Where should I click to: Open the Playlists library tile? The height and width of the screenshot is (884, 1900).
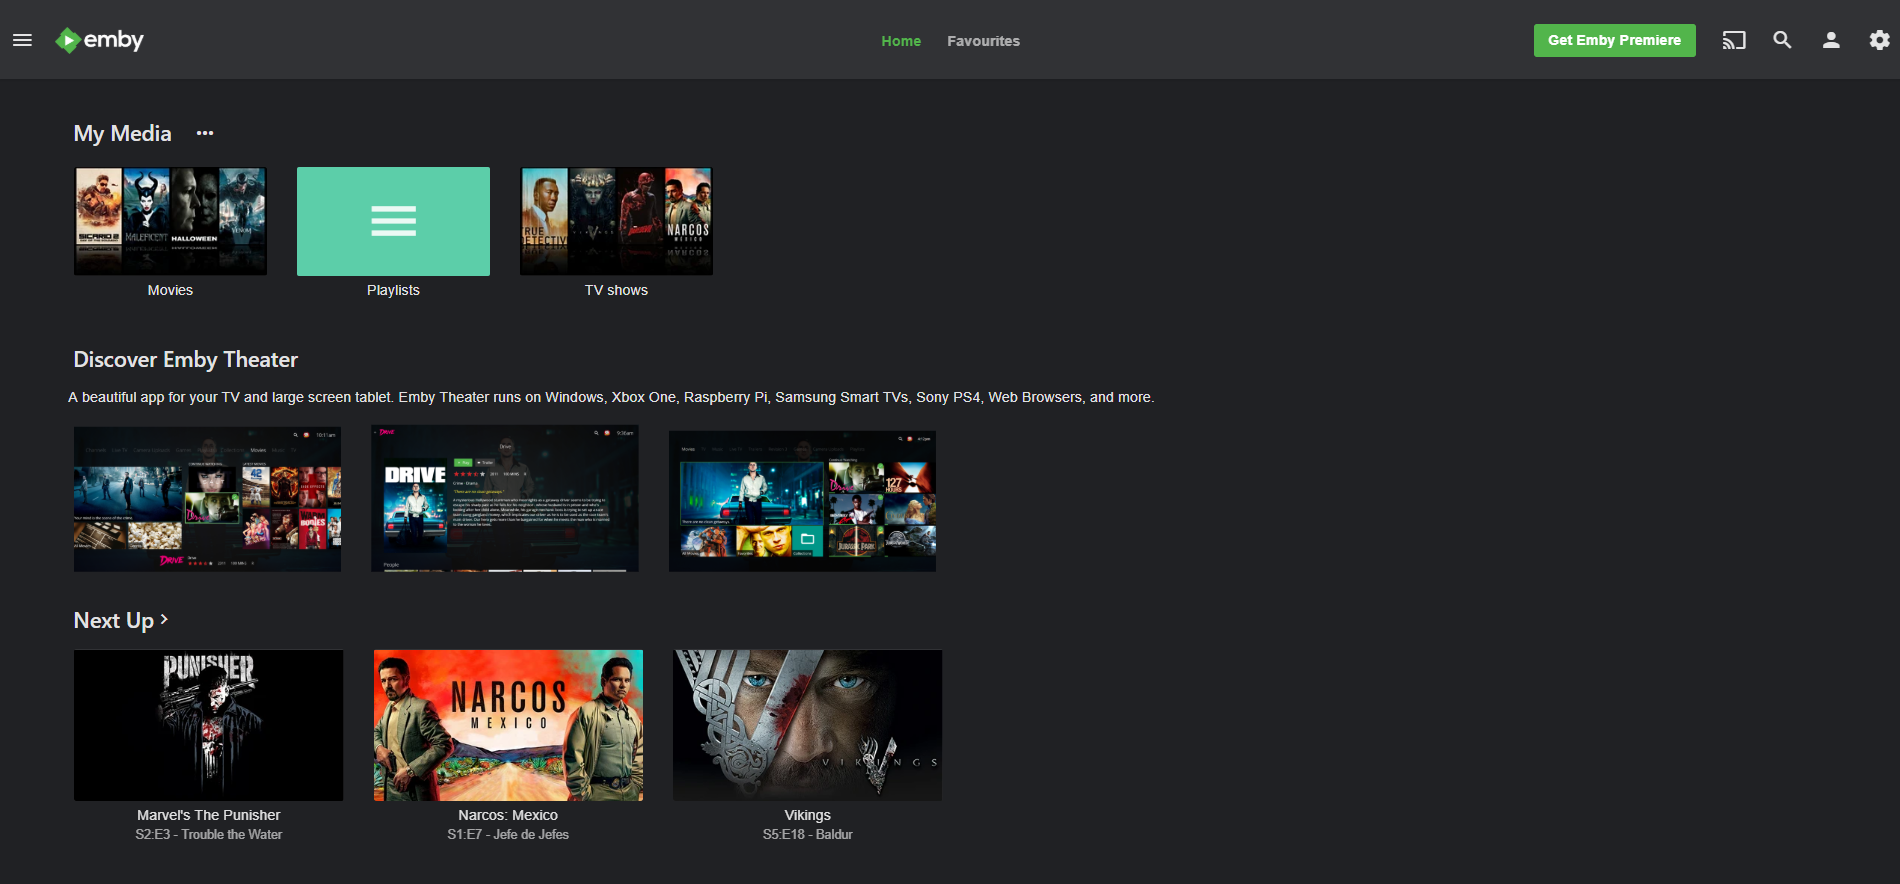tap(393, 221)
